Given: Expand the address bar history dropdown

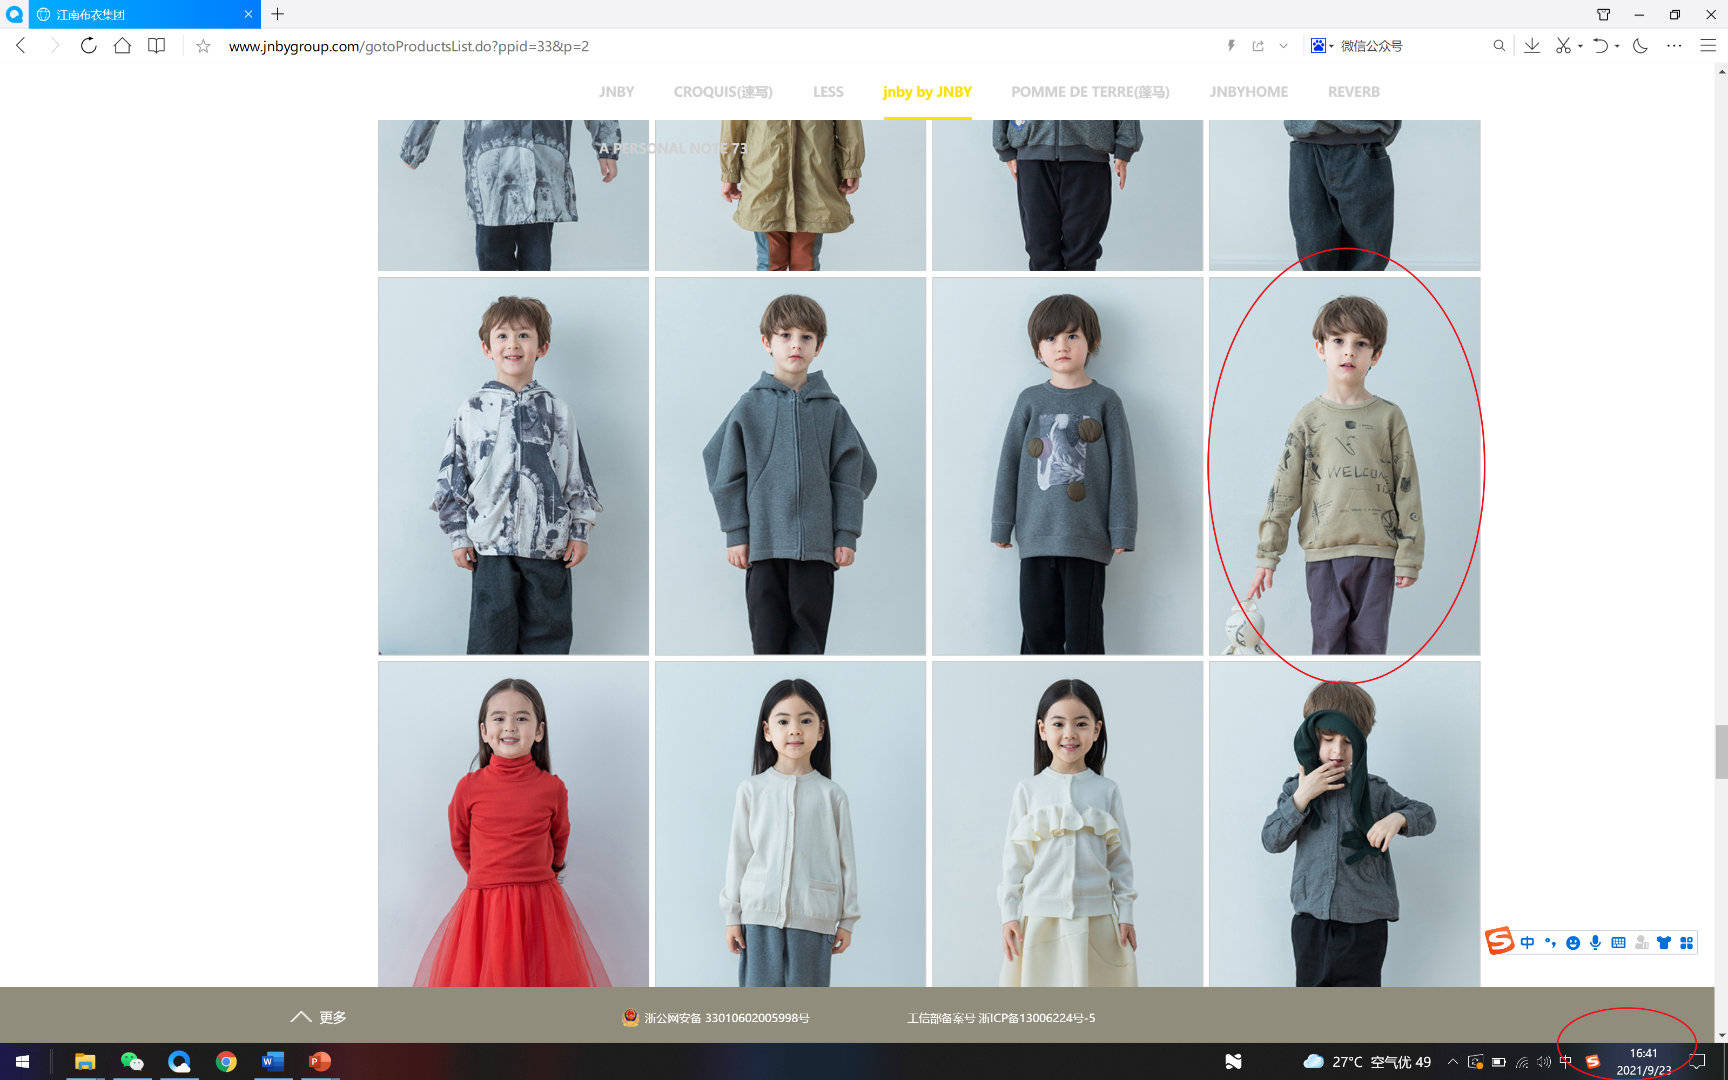Looking at the screenshot, I should (1283, 46).
